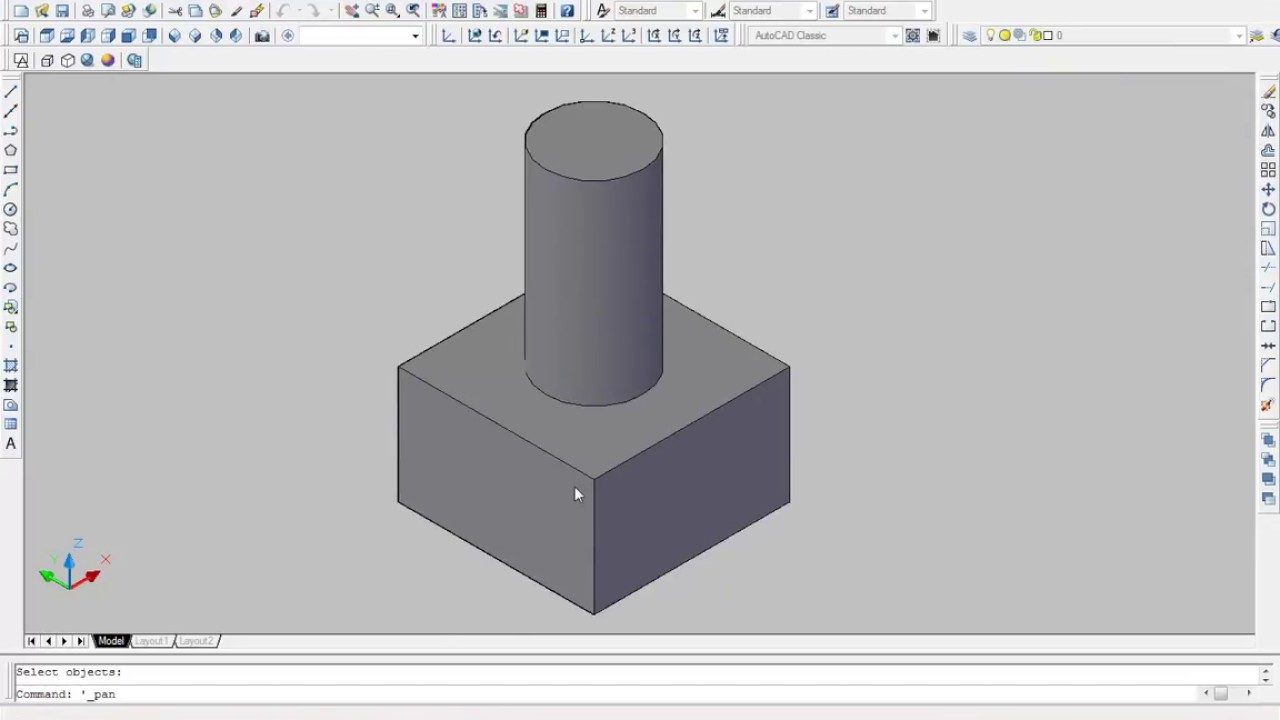The height and width of the screenshot is (720, 1280).
Task: Select the Realistic visual style sphere
Action: click(87, 61)
